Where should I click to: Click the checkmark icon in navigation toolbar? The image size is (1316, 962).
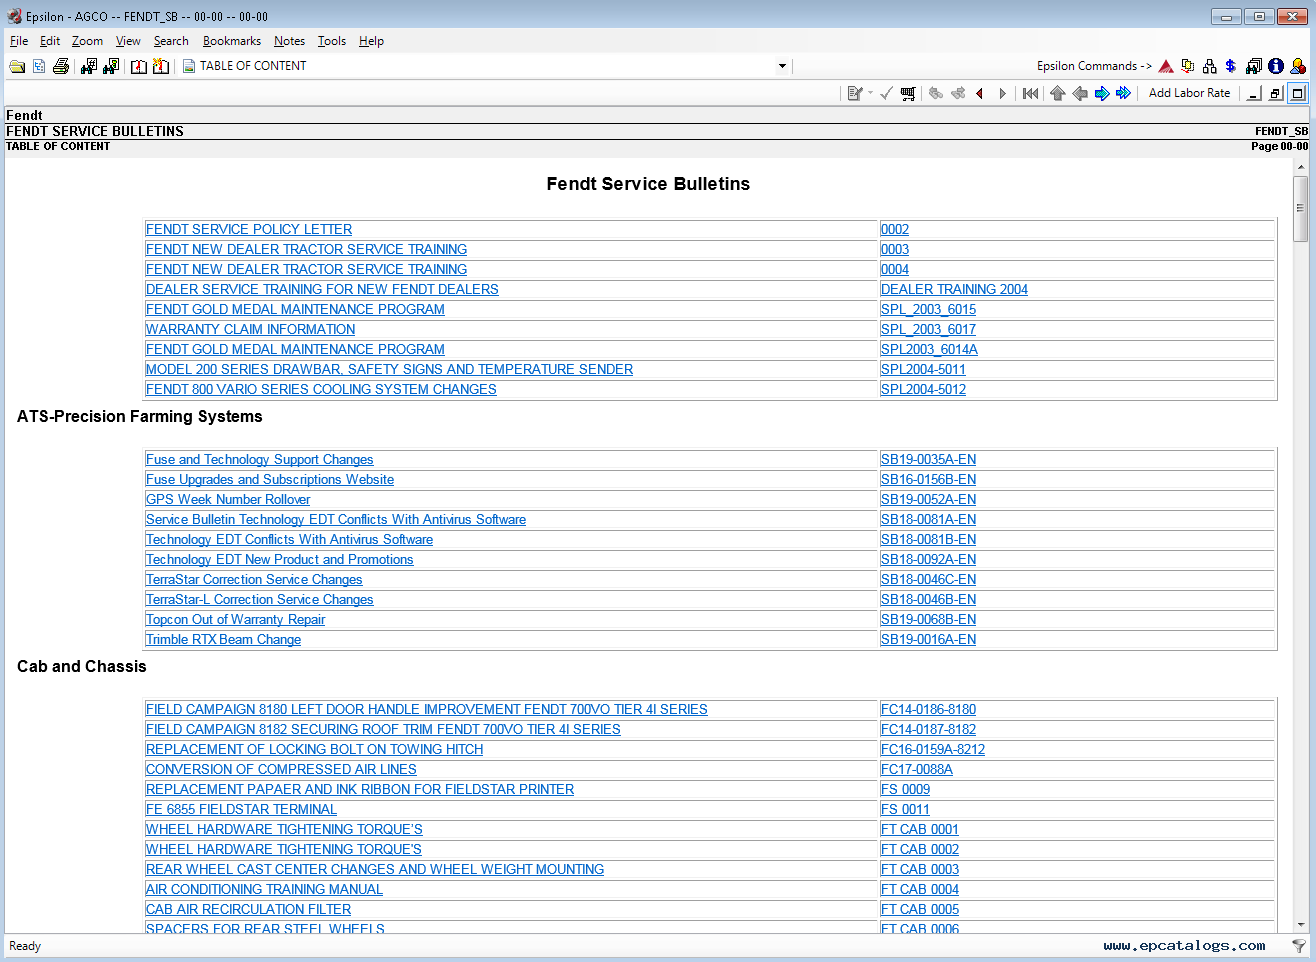click(x=886, y=93)
